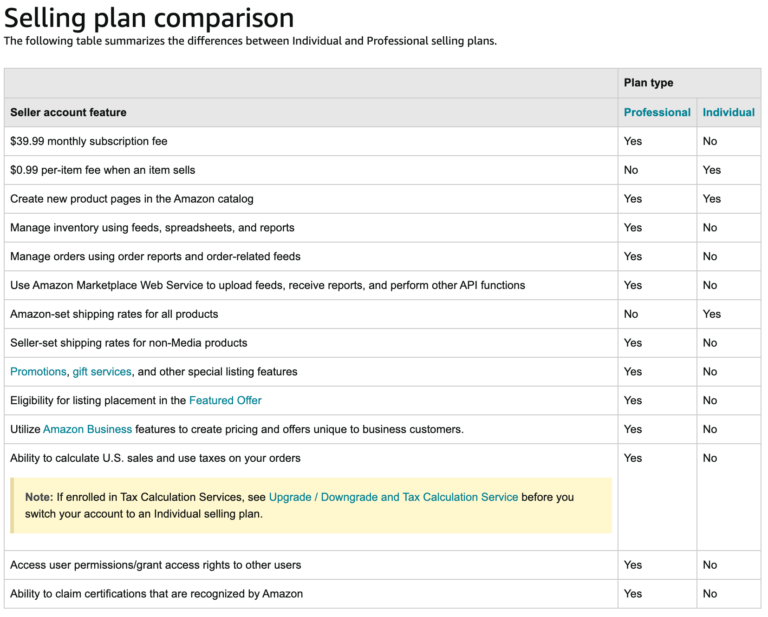Click the Manage inventory using feeds row text
Image resolution: width=768 pixels, height=617 pixels.
pyautogui.click(x=152, y=228)
